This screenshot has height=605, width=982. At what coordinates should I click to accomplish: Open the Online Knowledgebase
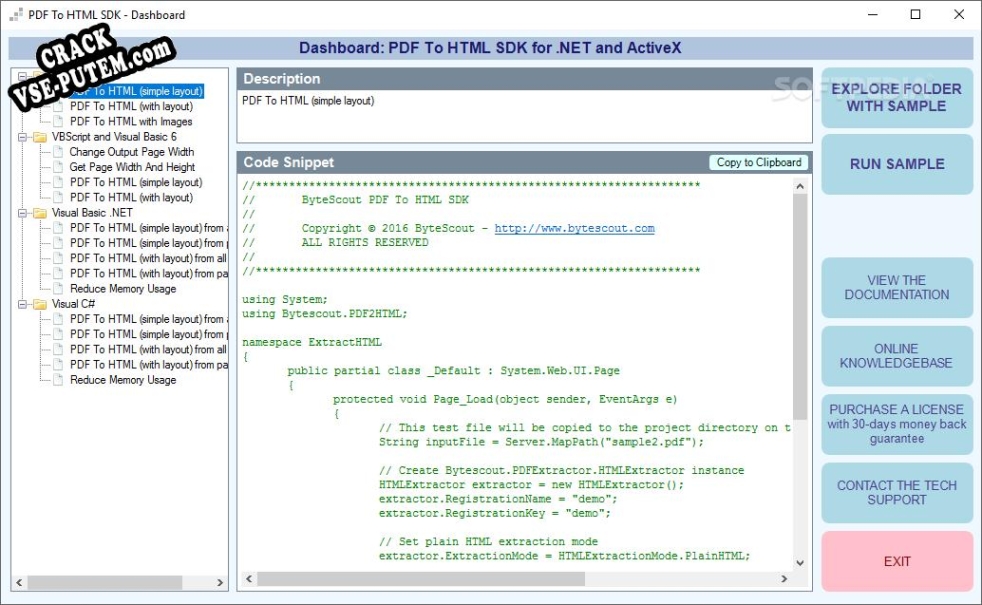(x=897, y=356)
